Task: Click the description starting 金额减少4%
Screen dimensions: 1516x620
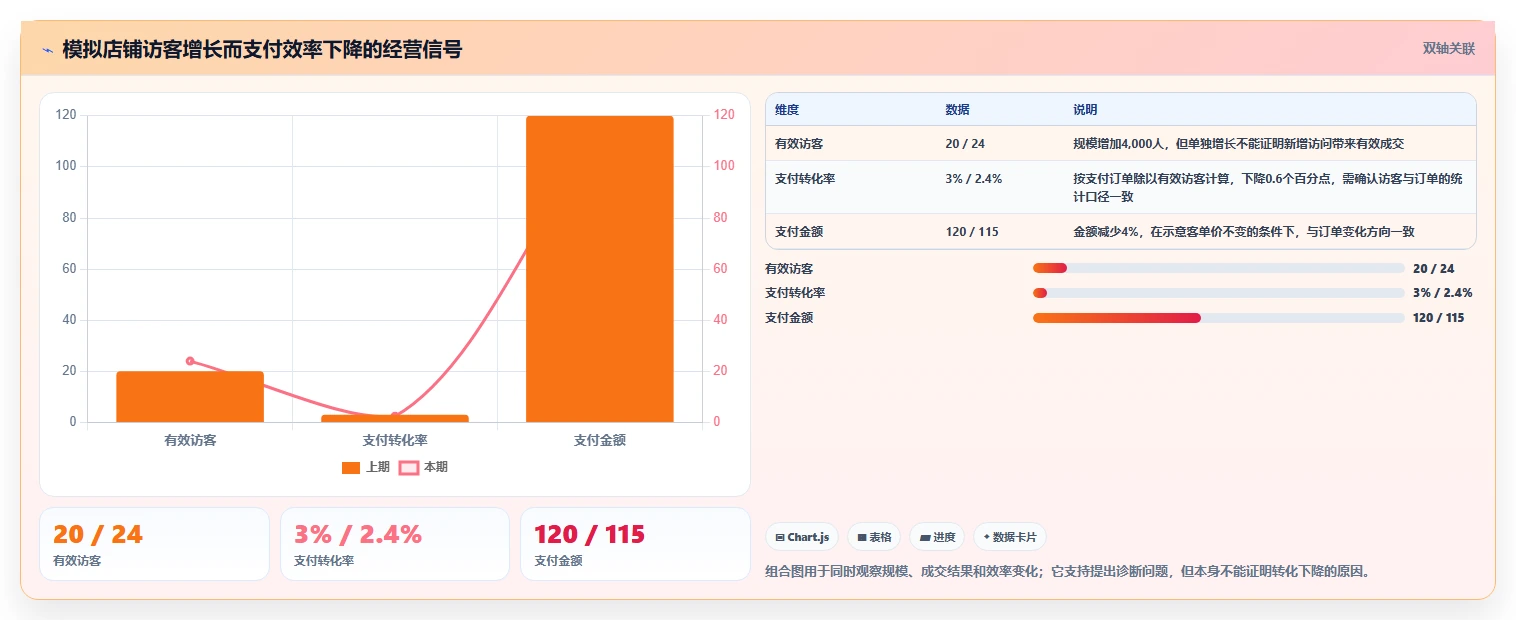Action: click(1244, 232)
